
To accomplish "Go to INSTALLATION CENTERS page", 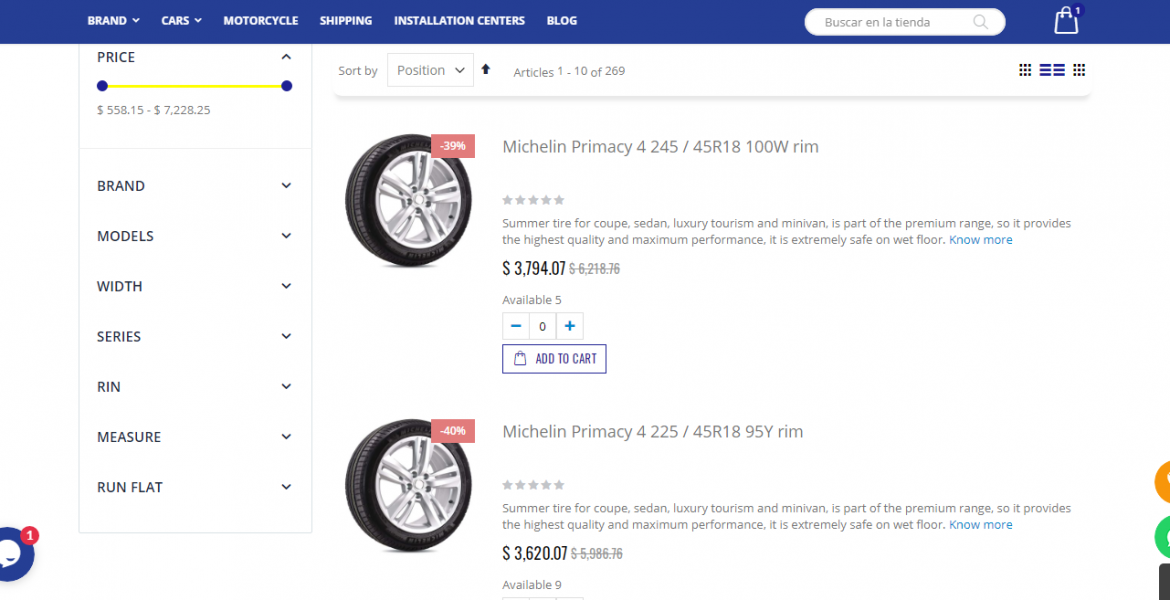I will [x=459, y=21].
